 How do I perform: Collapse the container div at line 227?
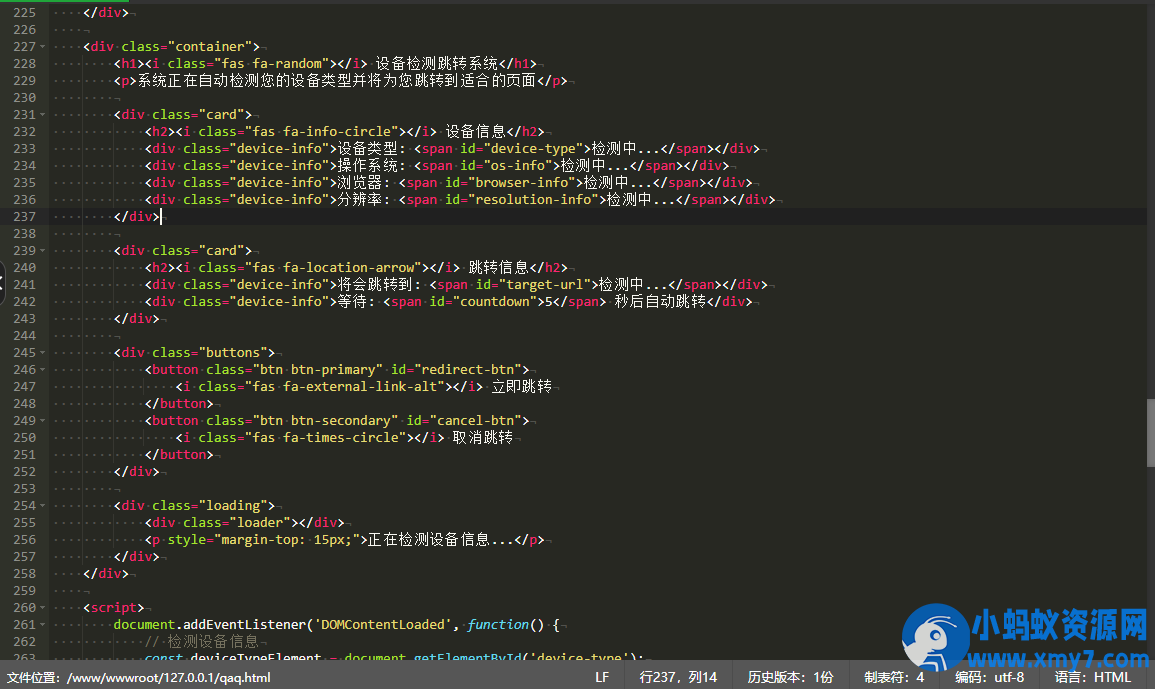pos(43,46)
